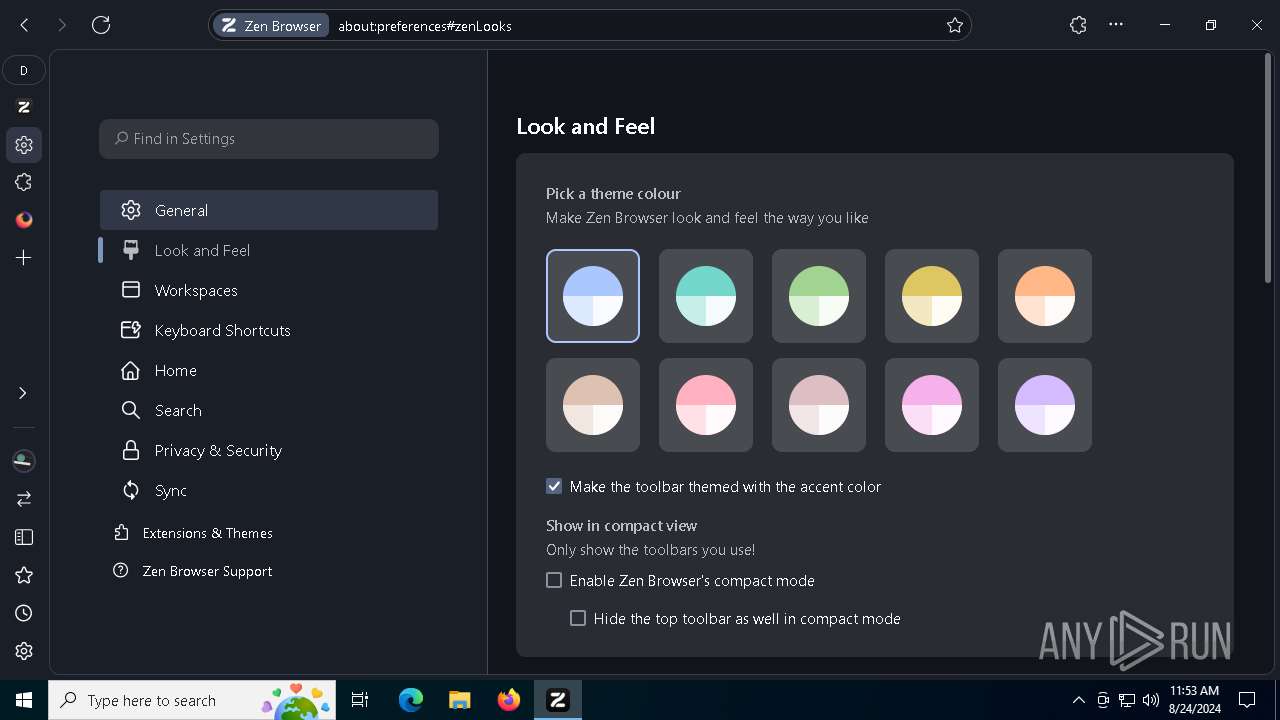Click the Find in Settings search field
This screenshot has width=1280, height=720.
269,139
